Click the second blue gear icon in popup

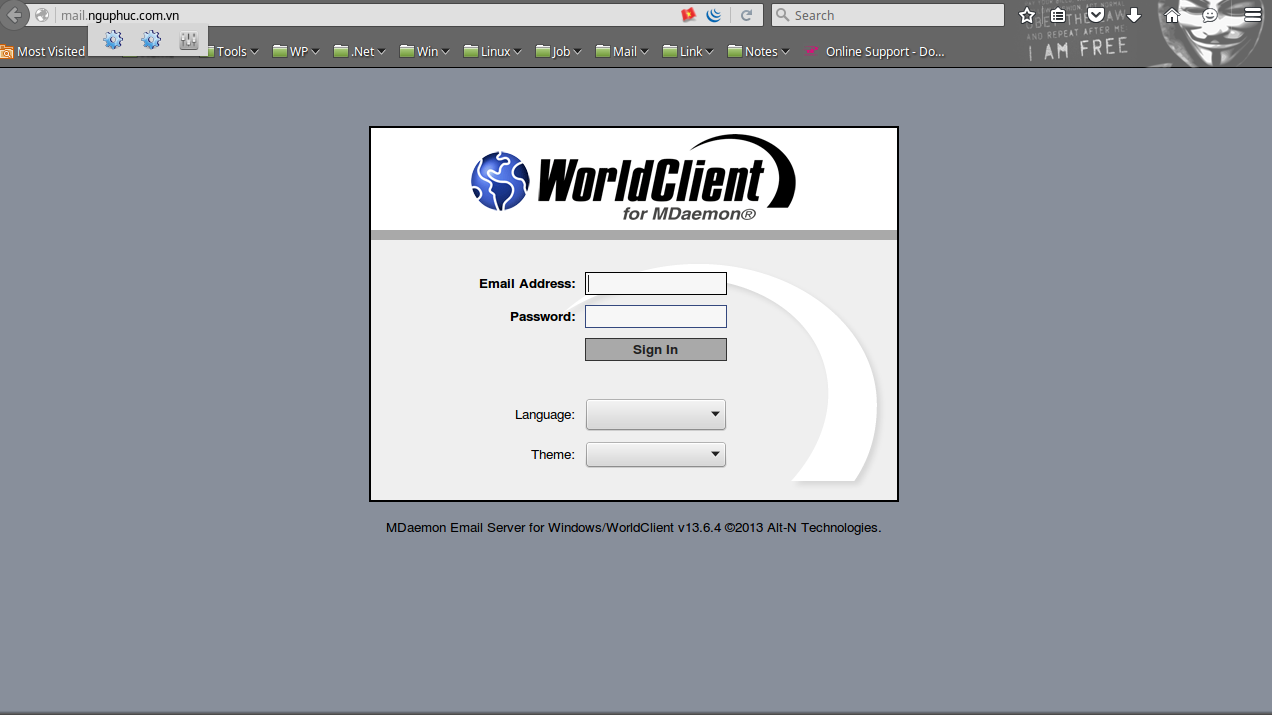pos(151,40)
